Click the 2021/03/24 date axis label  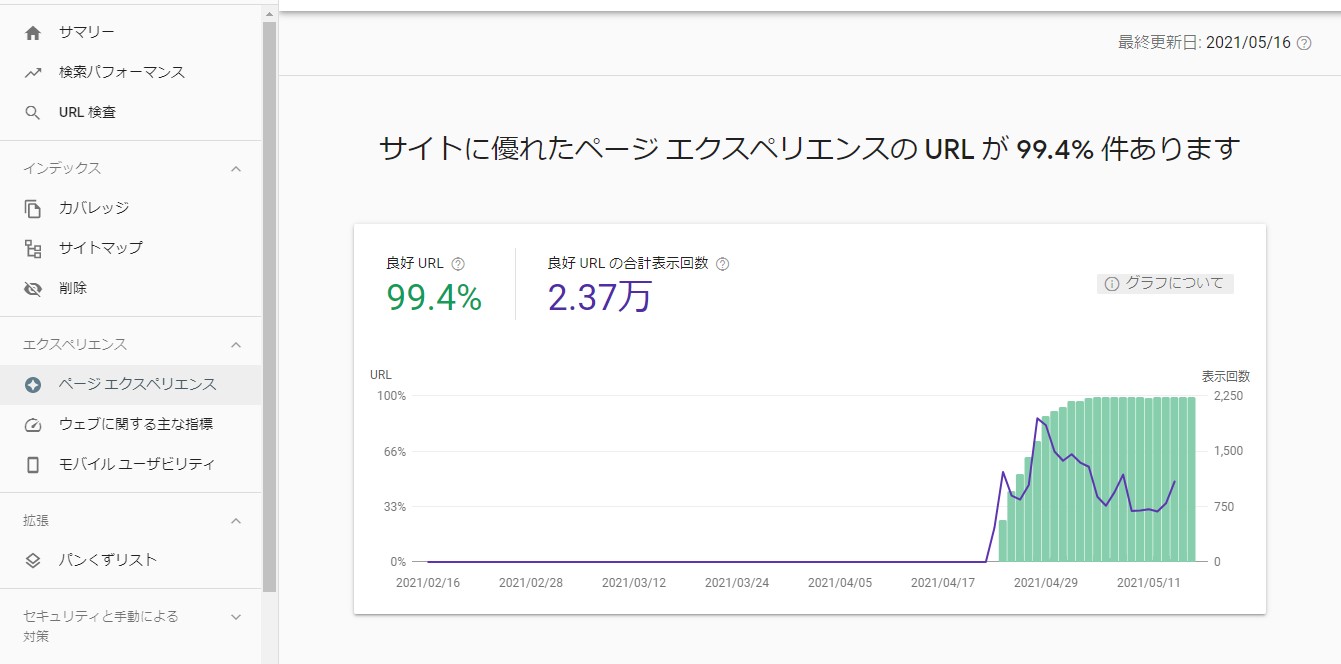point(737,582)
